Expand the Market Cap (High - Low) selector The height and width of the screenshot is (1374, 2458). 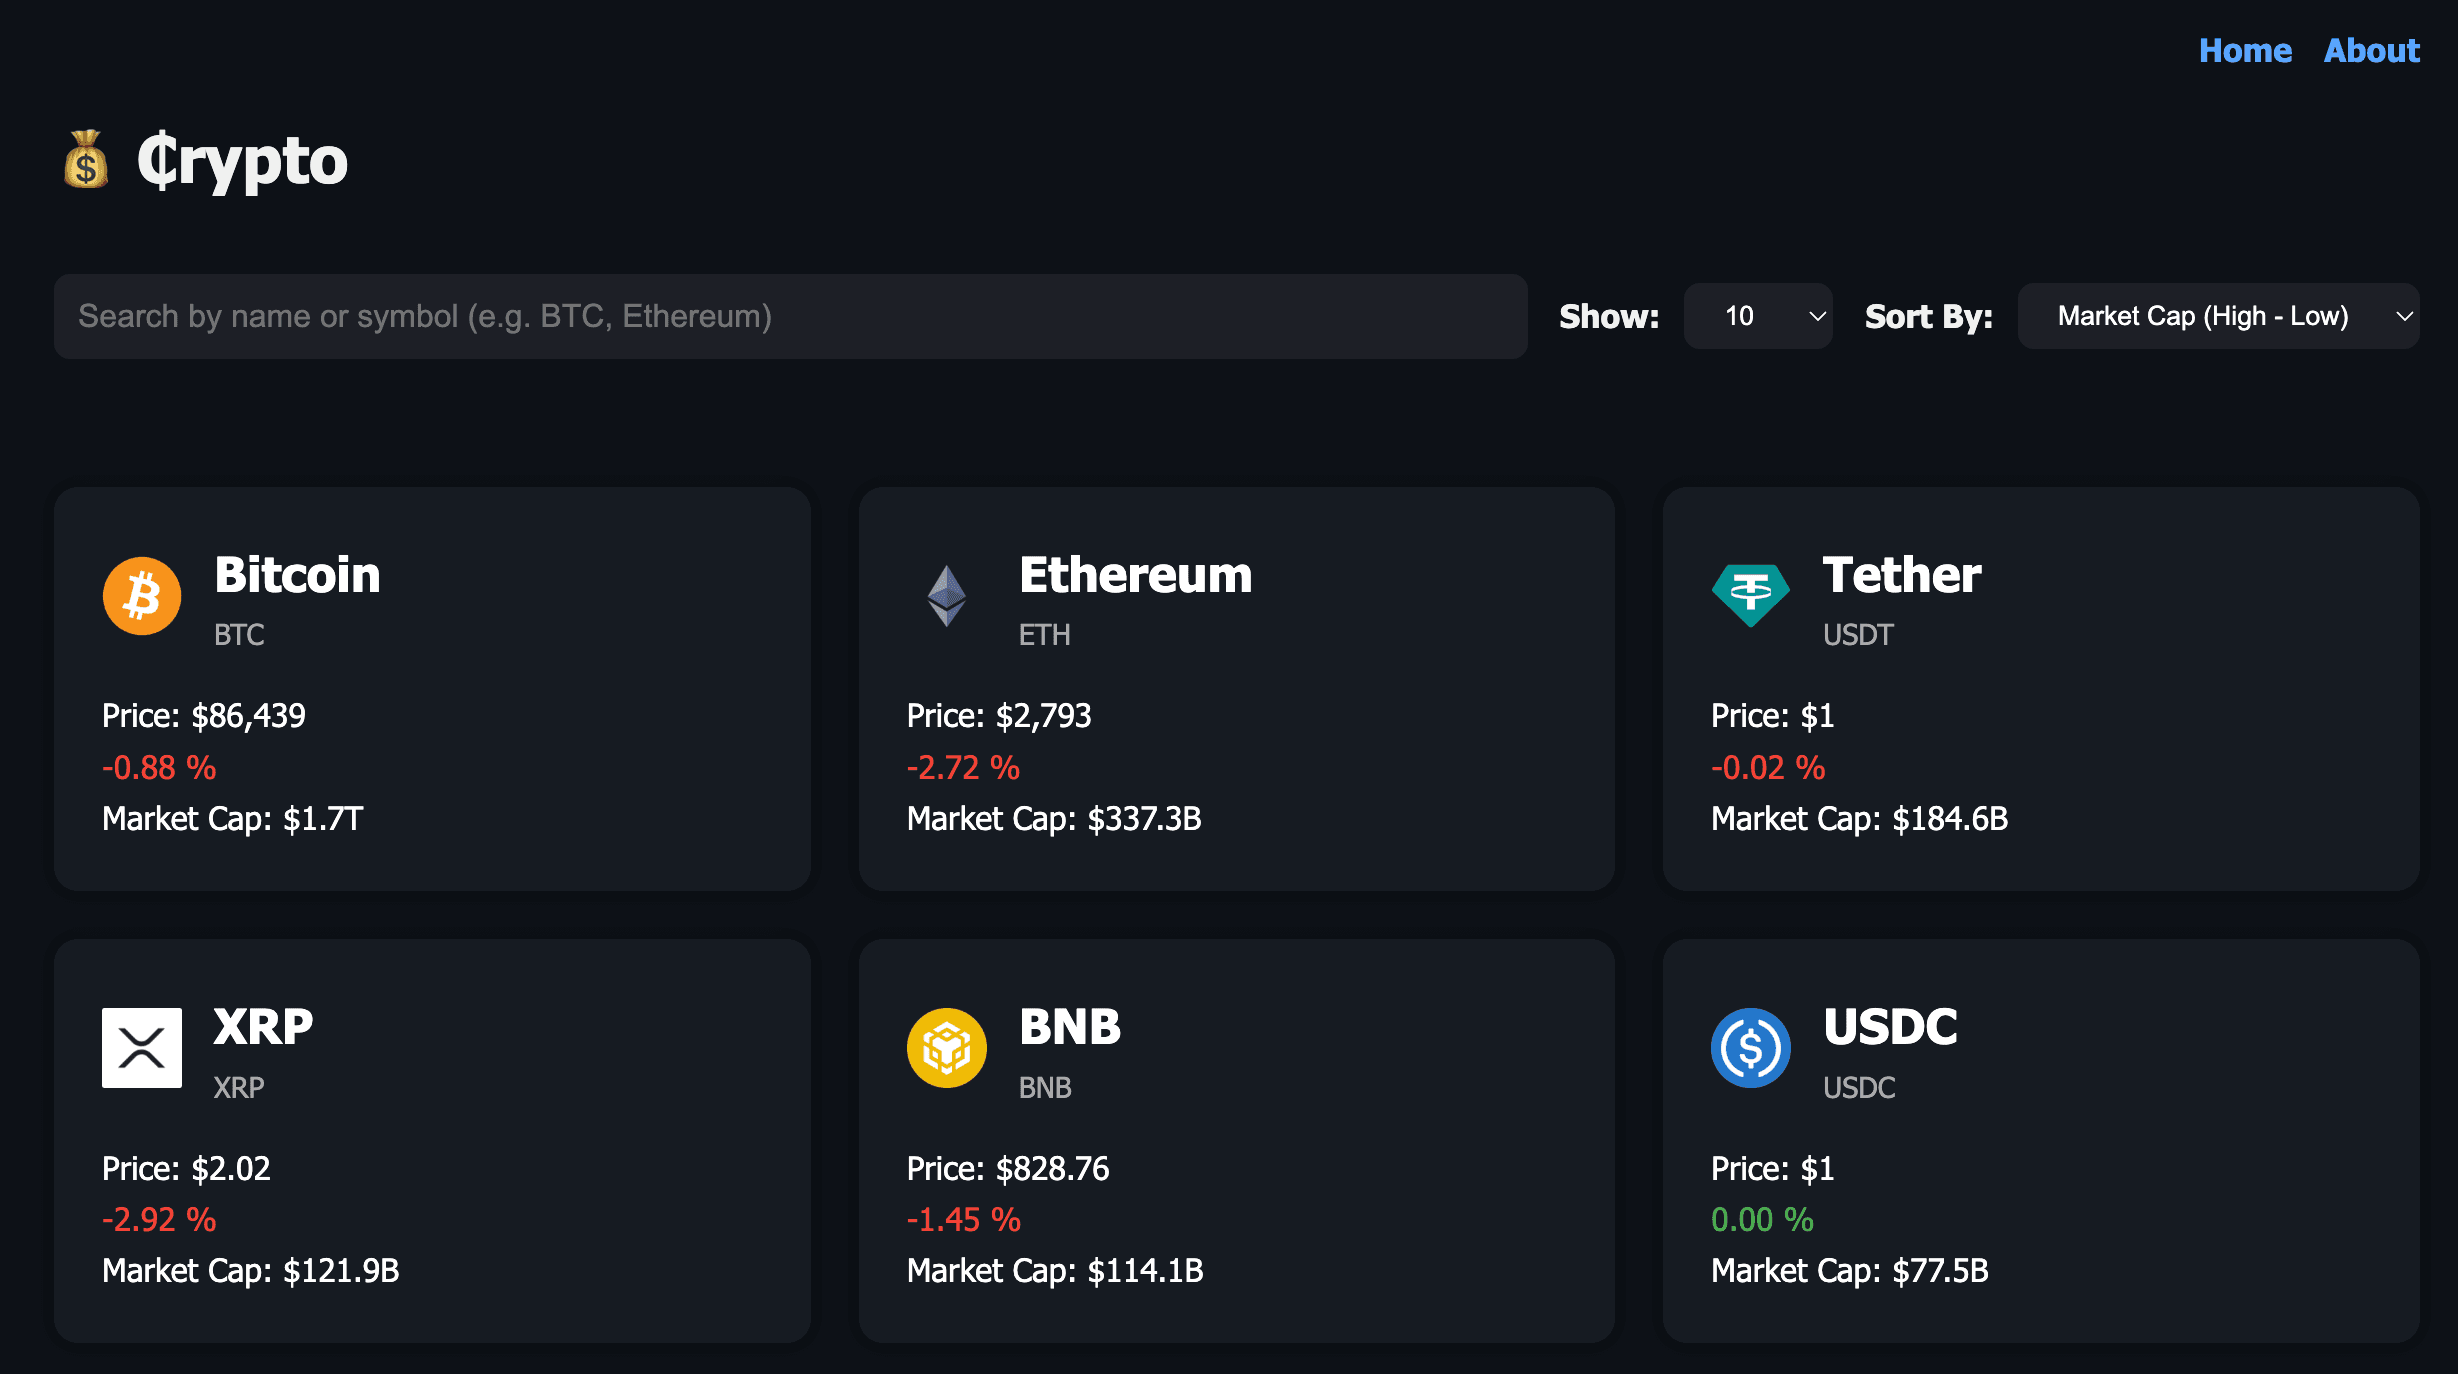(2218, 316)
